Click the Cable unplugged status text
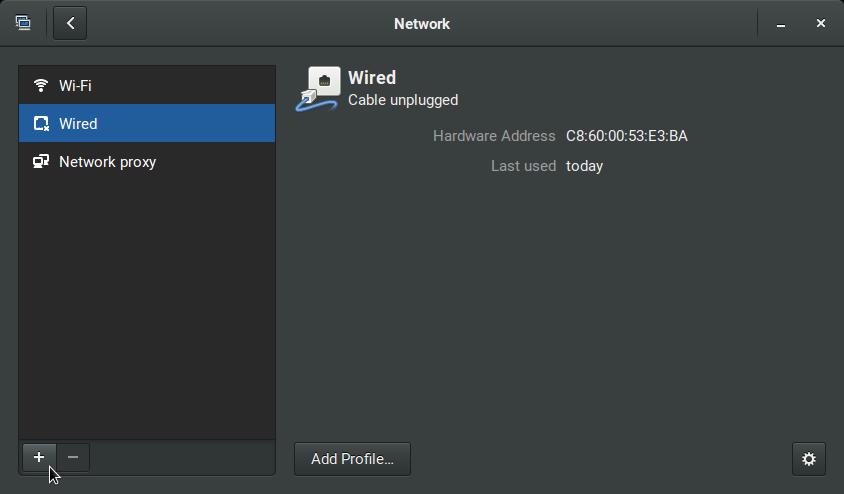 click(403, 100)
